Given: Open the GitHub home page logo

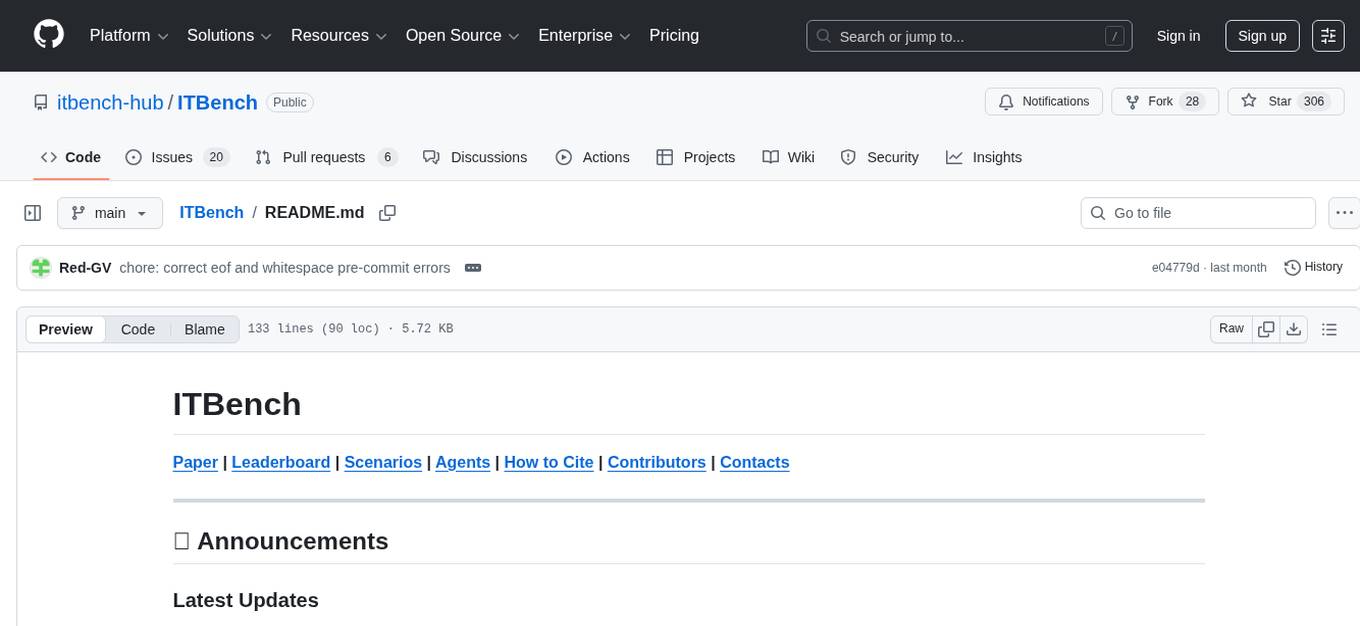Looking at the screenshot, I should tap(48, 35).
